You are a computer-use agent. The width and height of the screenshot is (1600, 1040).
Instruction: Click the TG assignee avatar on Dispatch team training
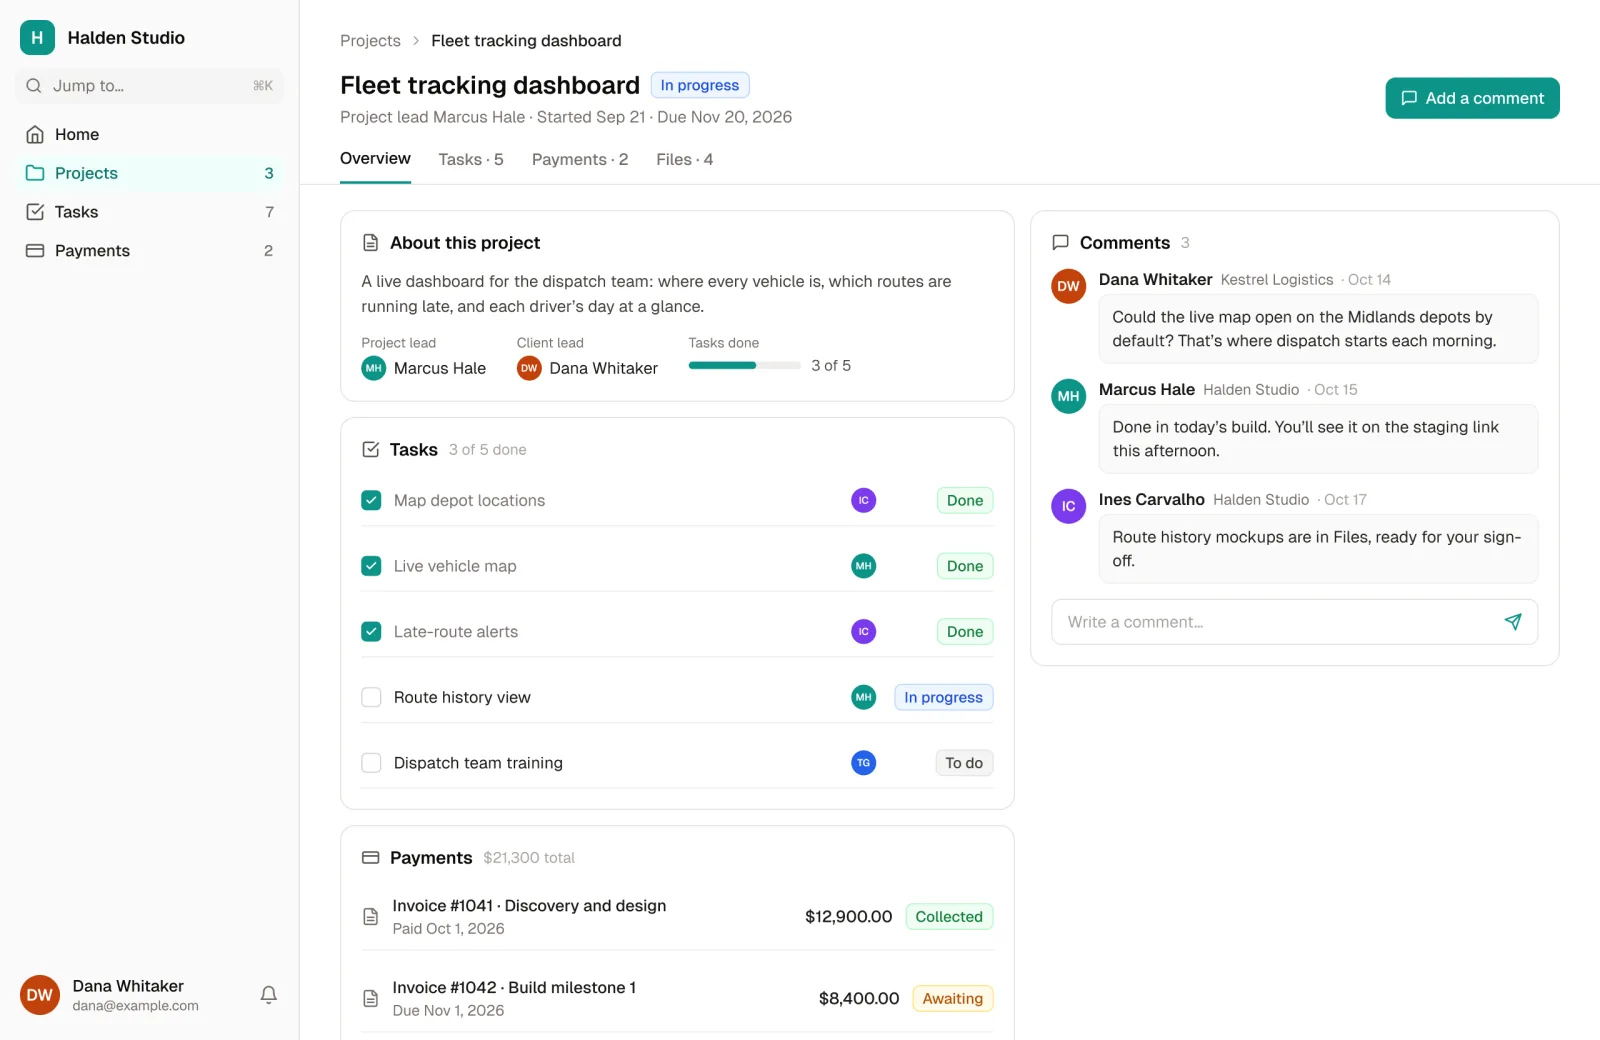click(x=864, y=763)
